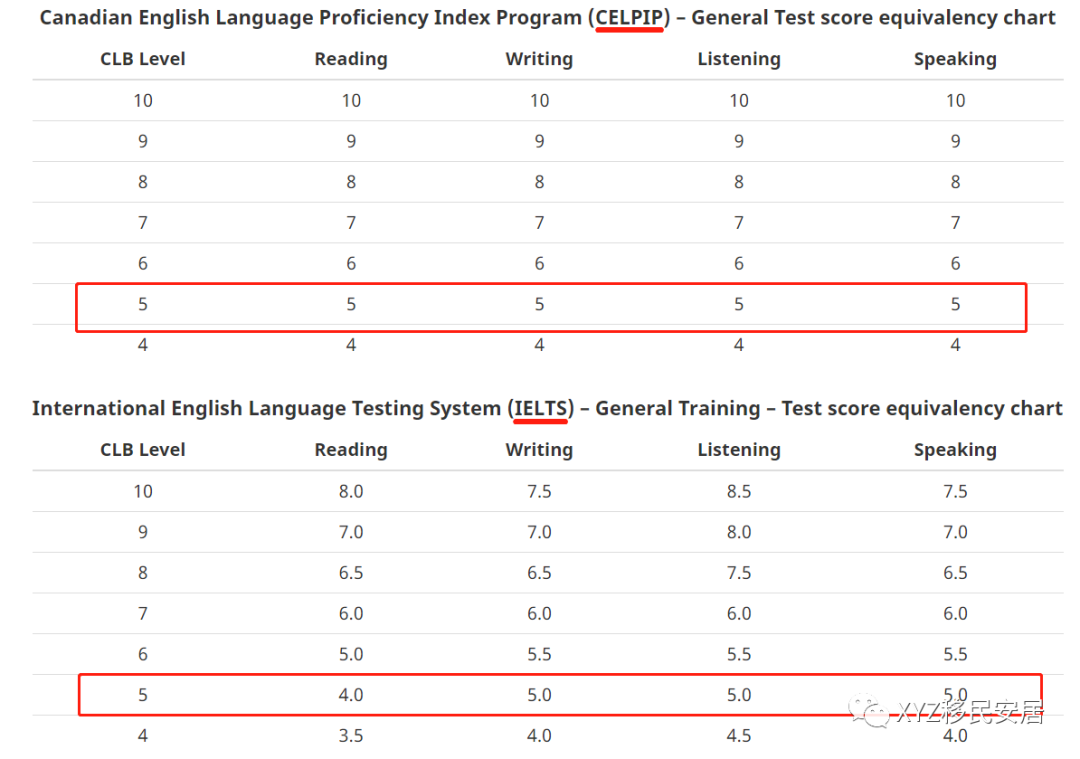Click IELTS Reading 5.0 for CLB 6
The height and width of the screenshot is (759, 1080).
point(351,654)
